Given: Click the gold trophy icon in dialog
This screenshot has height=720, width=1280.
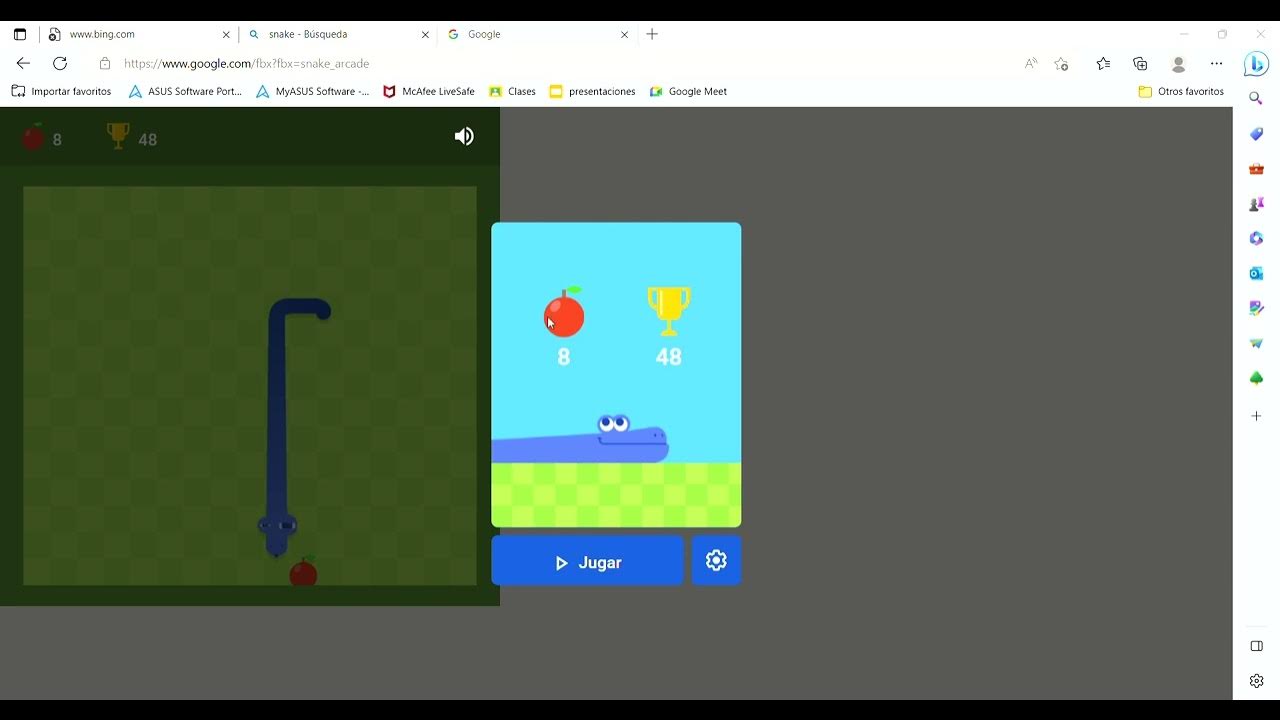Looking at the screenshot, I should pos(669,312).
